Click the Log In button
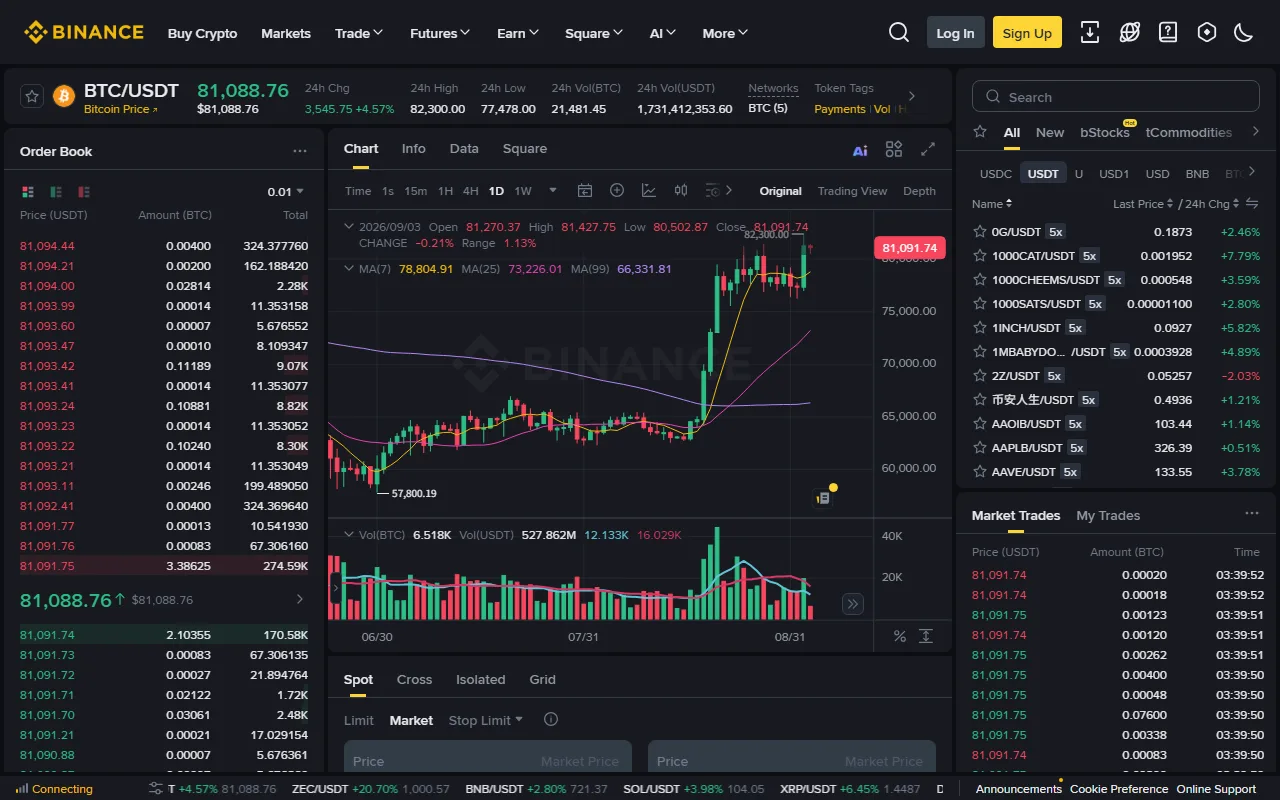 click(x=955, y=33)
